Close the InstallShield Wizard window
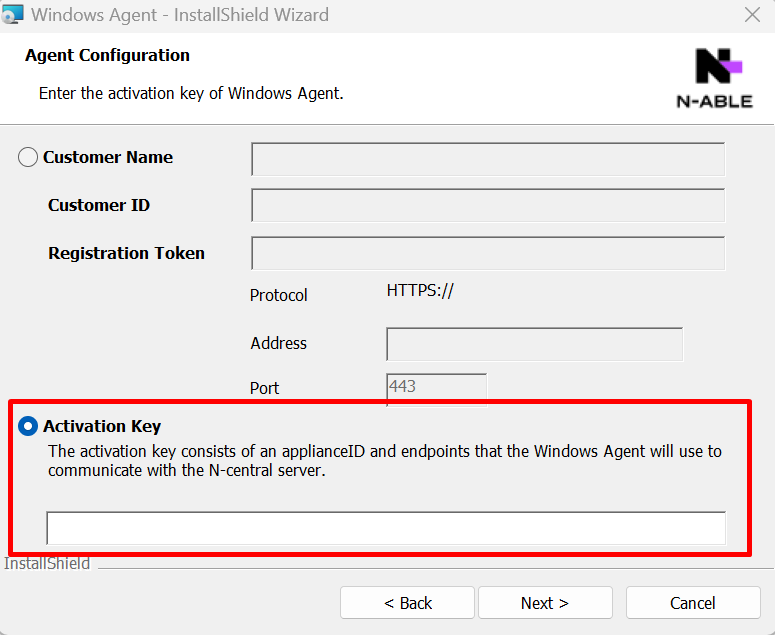The image size is (775, 635). (x=752, y=15)
